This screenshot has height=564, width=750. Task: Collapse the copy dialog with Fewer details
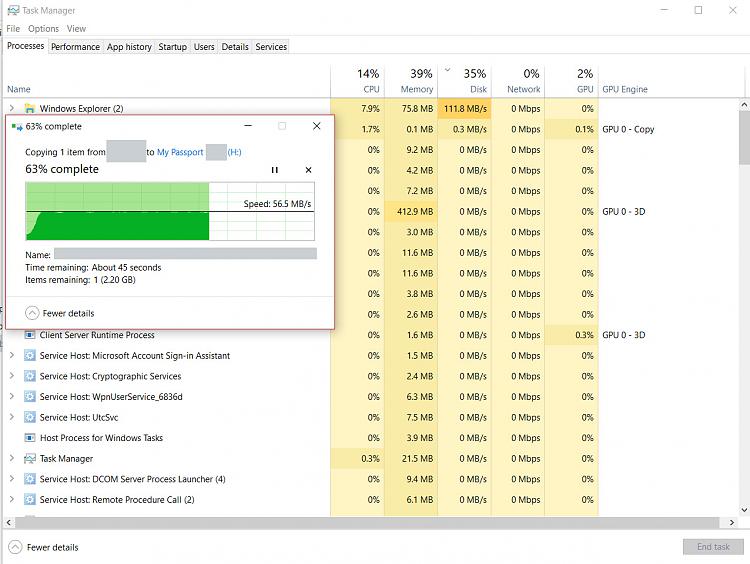(60, 313)
